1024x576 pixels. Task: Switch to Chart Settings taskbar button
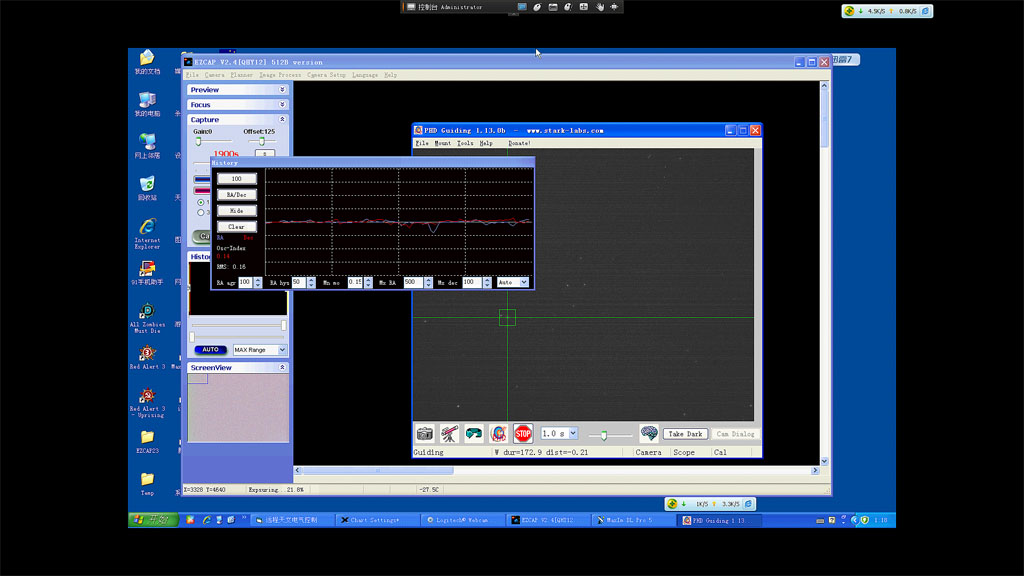point(377,520)
